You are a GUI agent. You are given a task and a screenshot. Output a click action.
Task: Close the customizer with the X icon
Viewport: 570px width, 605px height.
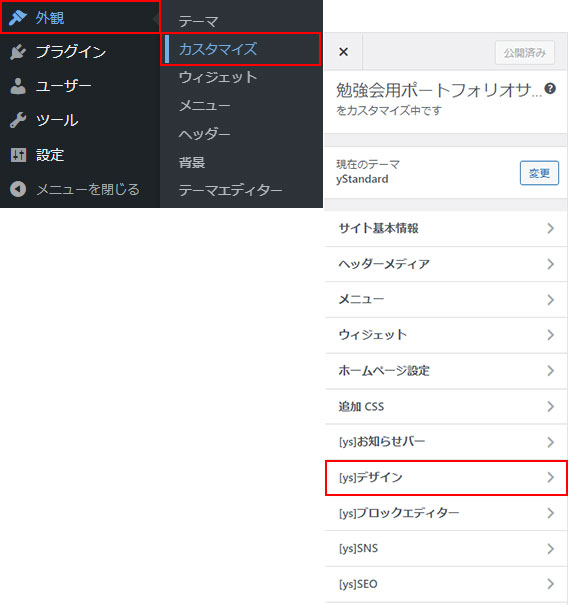(343, 52)
